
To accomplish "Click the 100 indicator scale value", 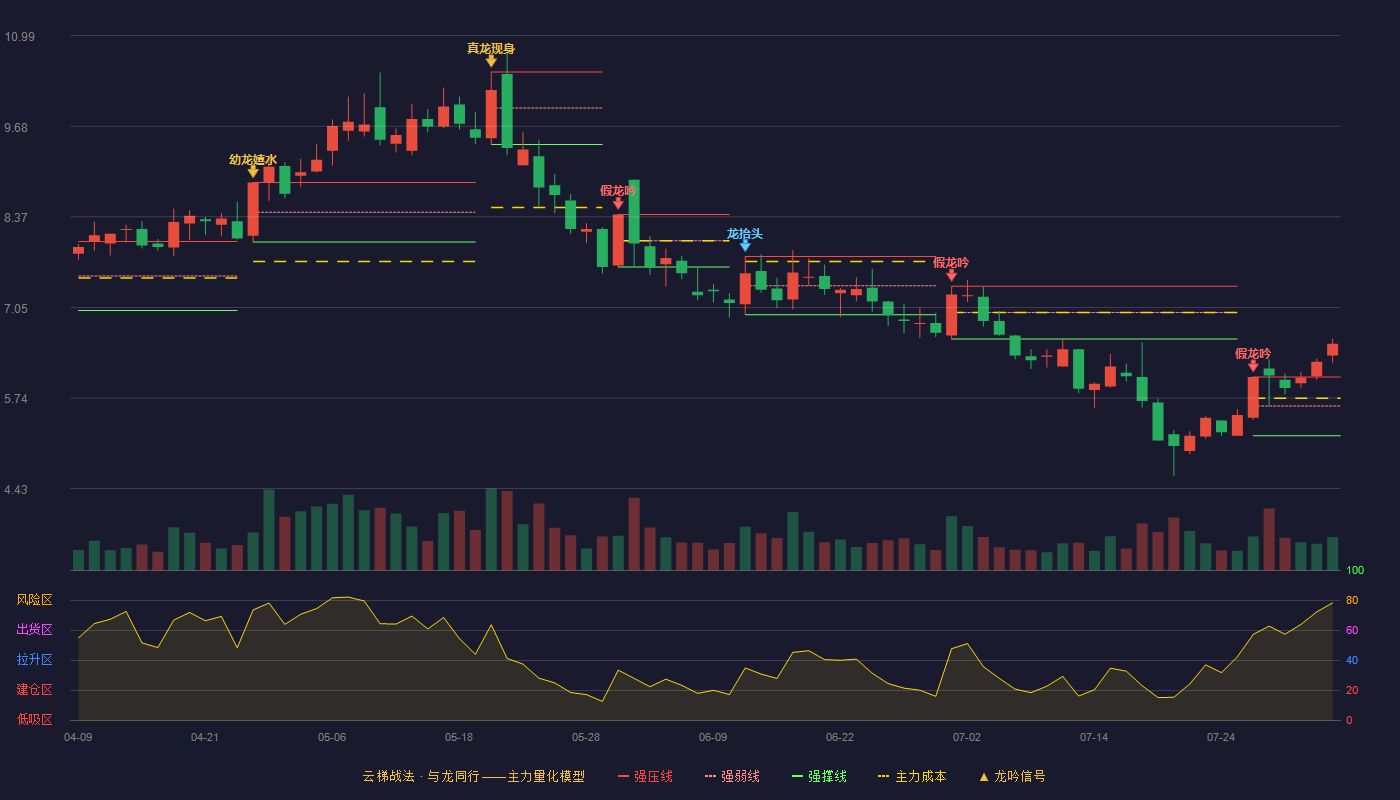I will pyautogui.click(x=1355, y=571).
